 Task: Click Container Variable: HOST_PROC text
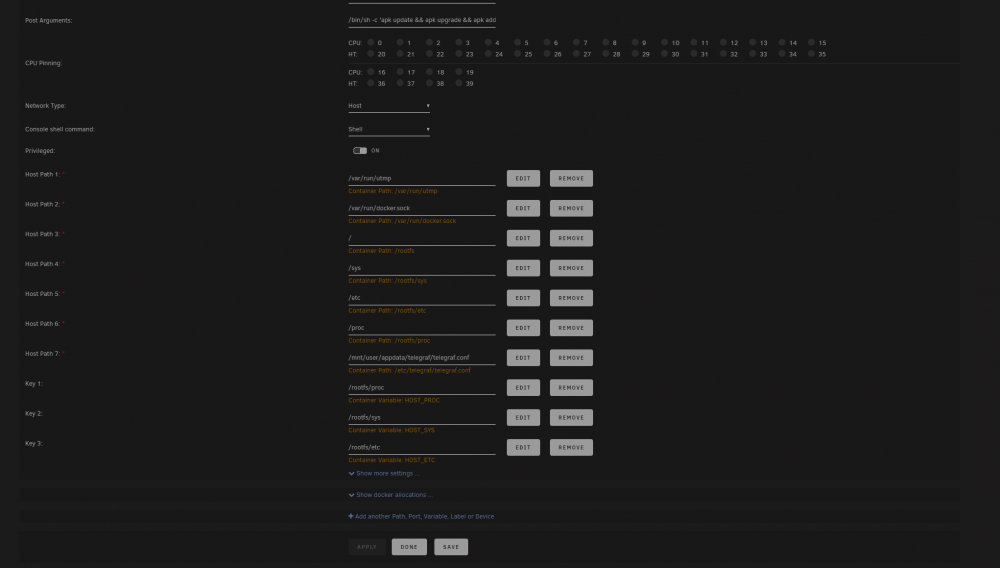393,400
